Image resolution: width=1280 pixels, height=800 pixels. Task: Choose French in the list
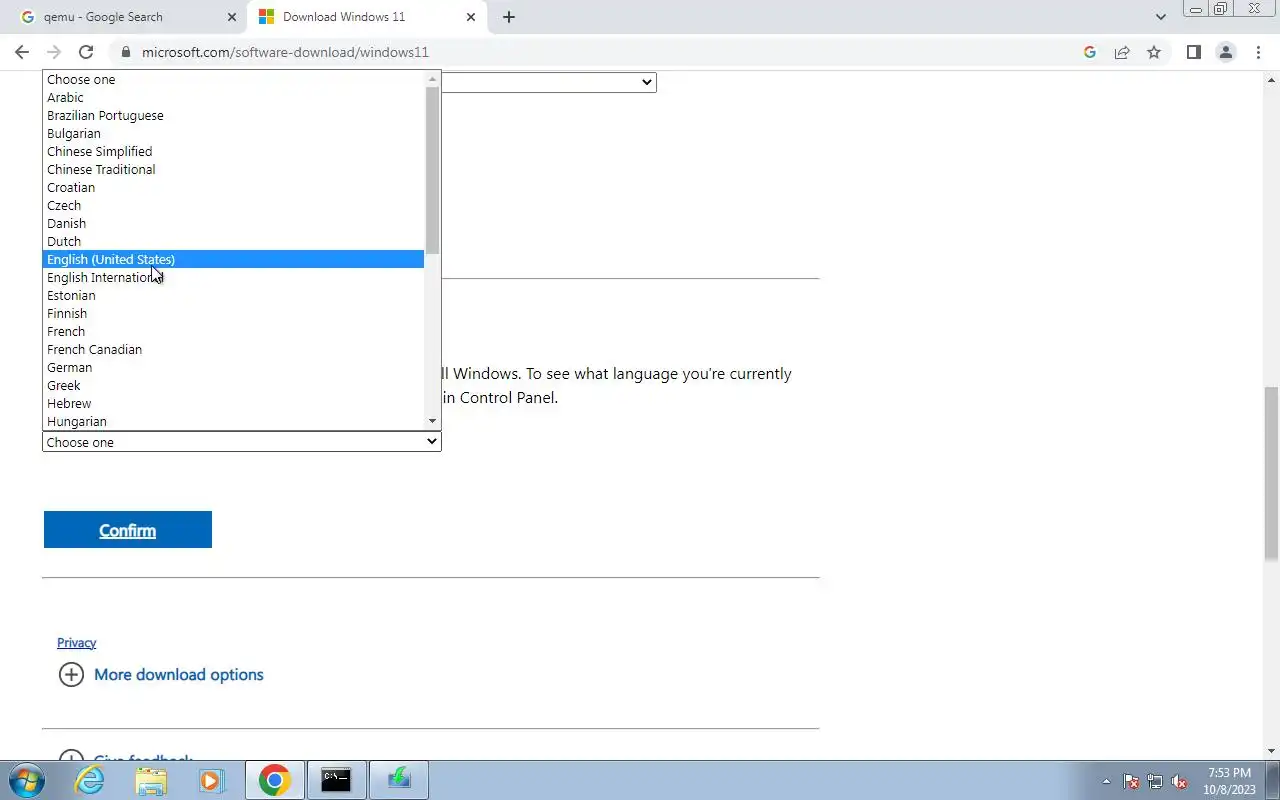(x=234, y=331)
